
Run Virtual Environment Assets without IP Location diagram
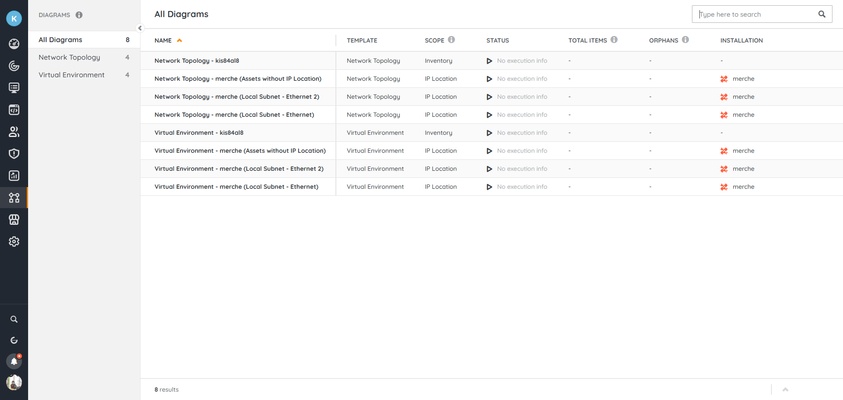[x=489, y=151]
